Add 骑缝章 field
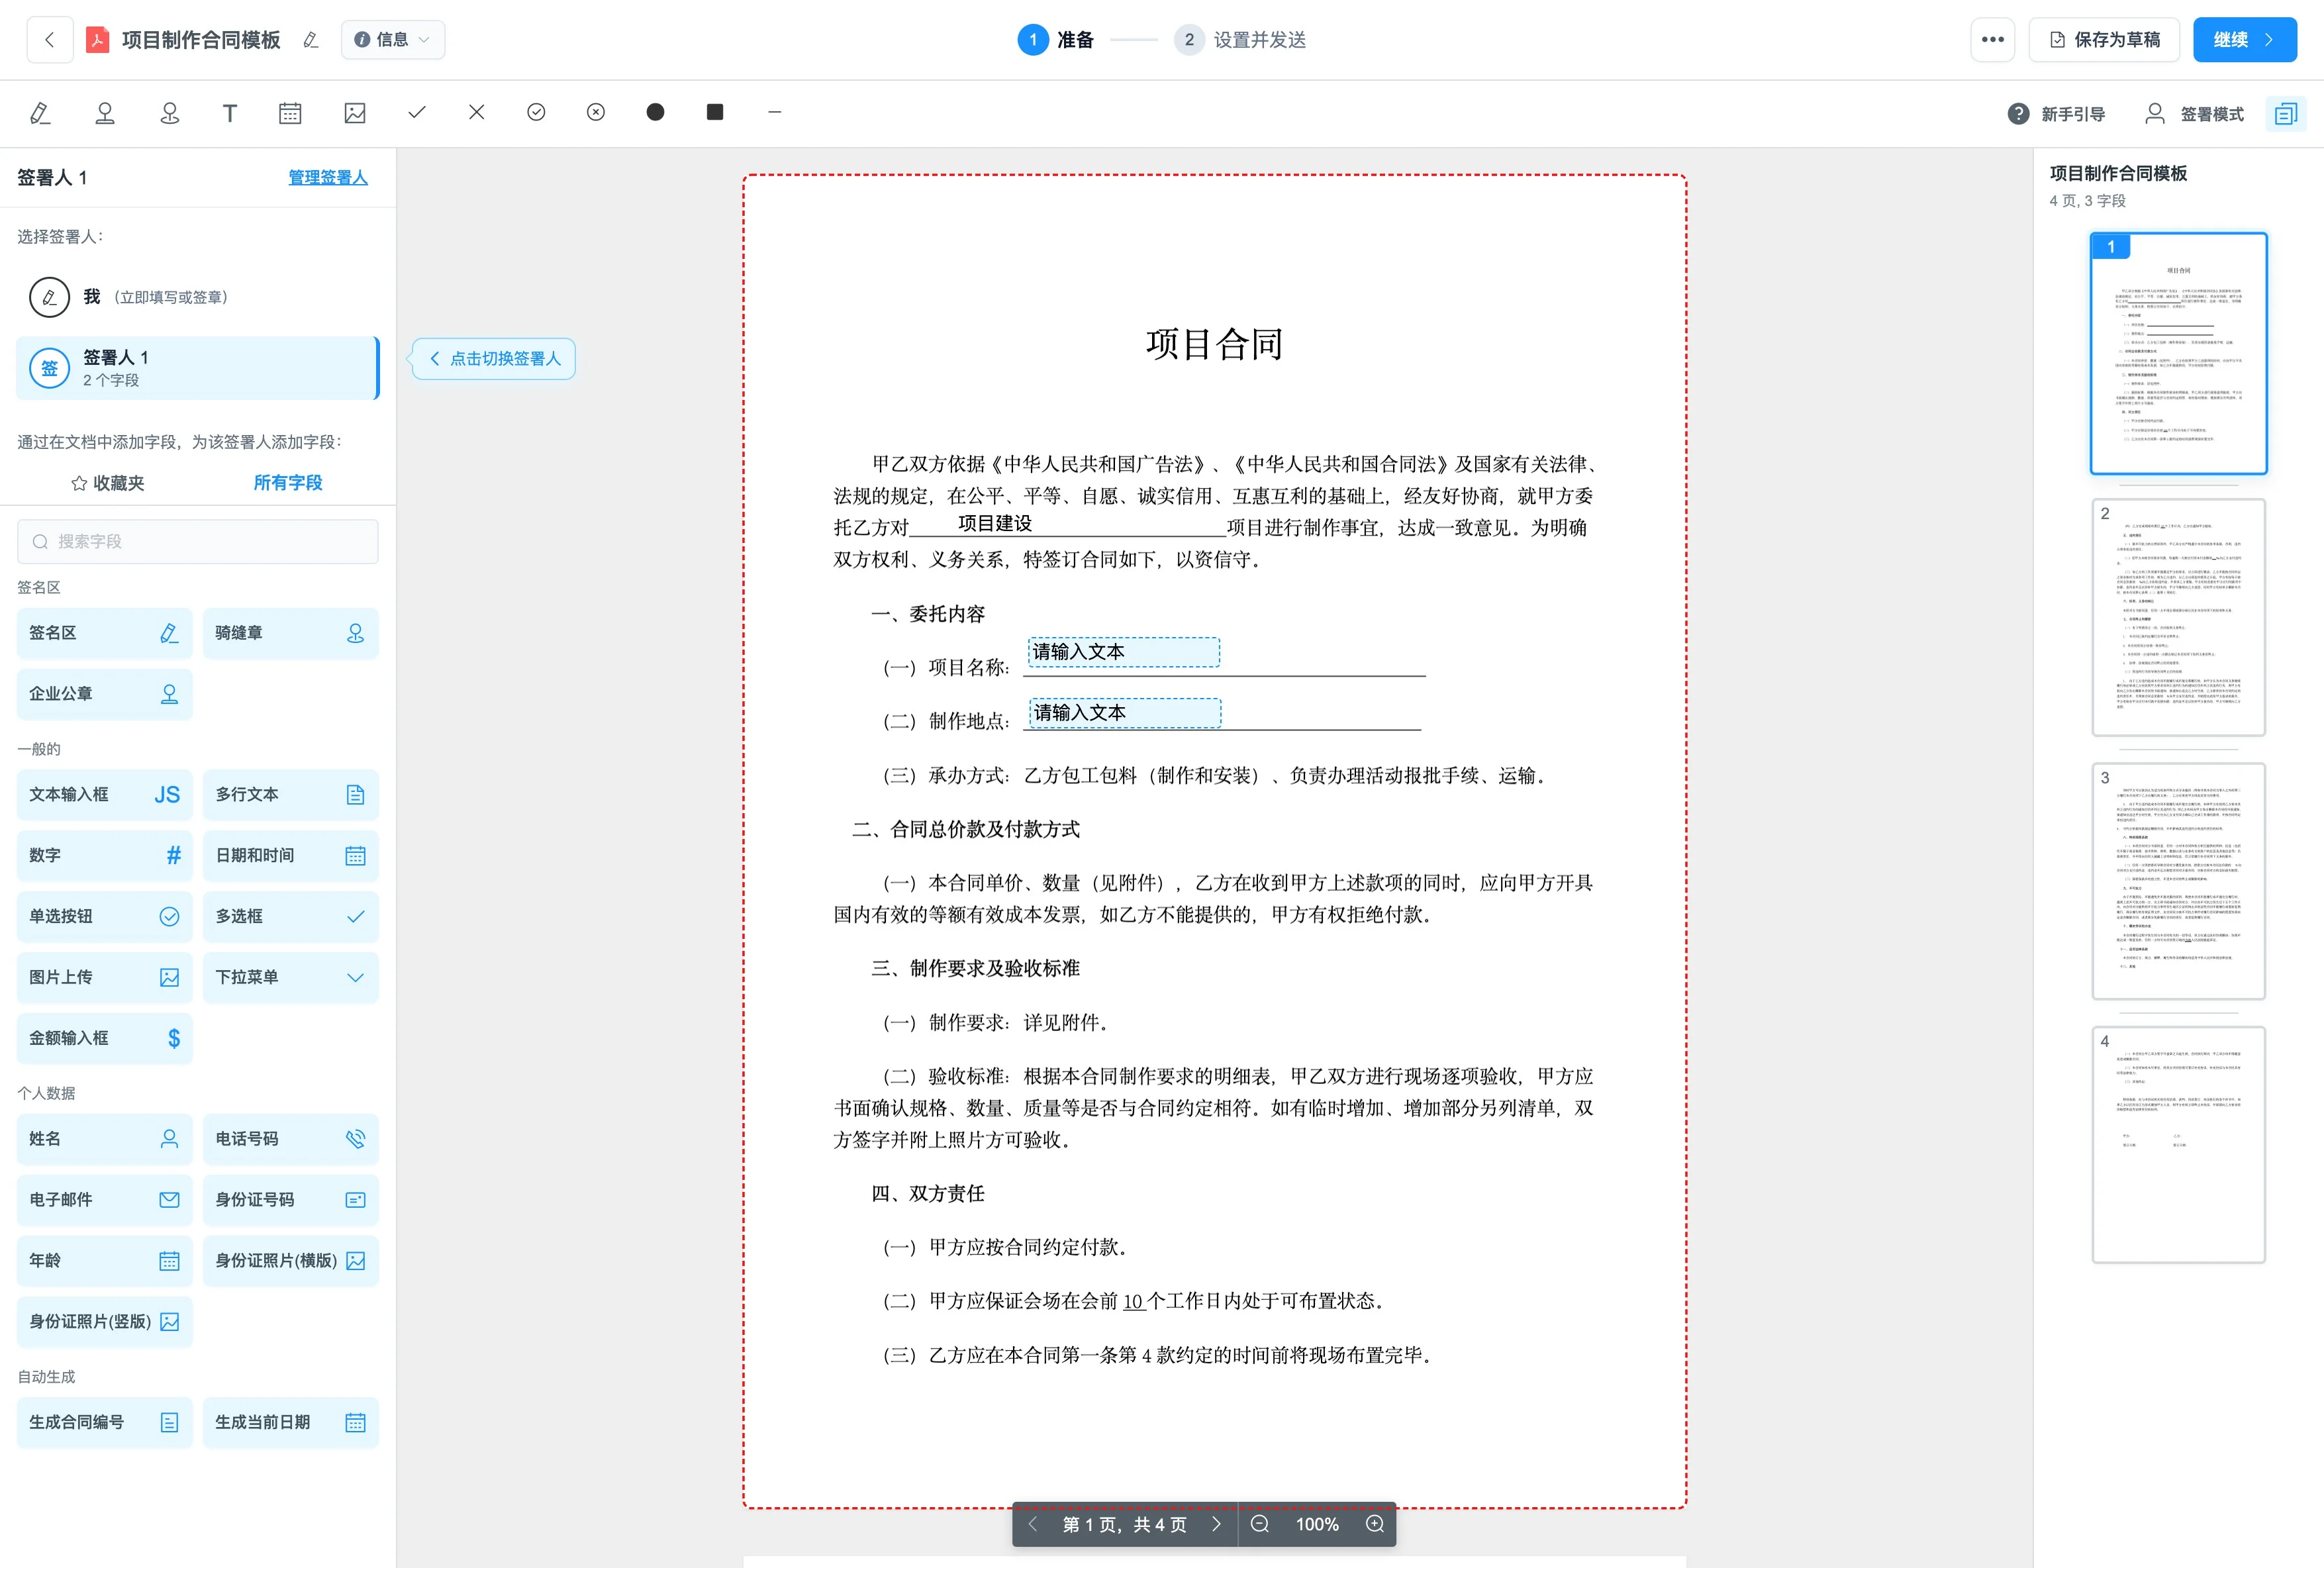 coord(291,633)
